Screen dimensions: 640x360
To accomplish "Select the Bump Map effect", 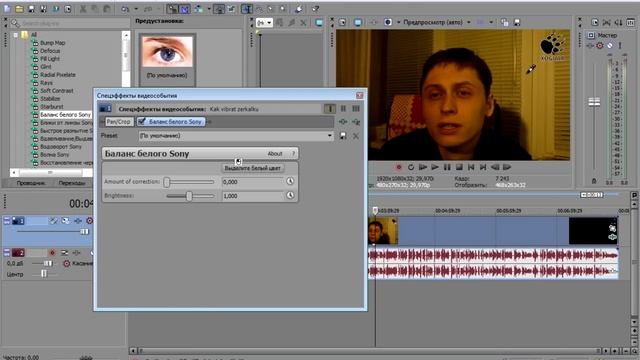I will [x=53, y=42].
